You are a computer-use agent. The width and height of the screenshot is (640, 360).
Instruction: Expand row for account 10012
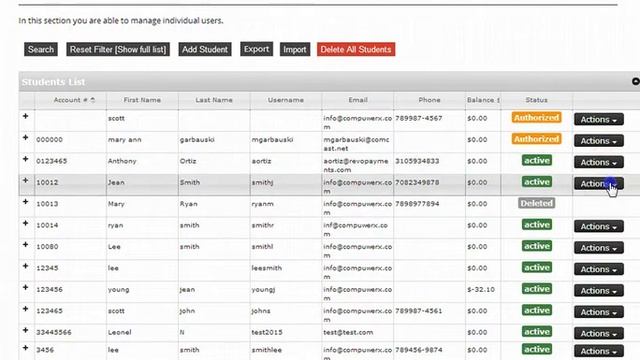tap(25, 180)
